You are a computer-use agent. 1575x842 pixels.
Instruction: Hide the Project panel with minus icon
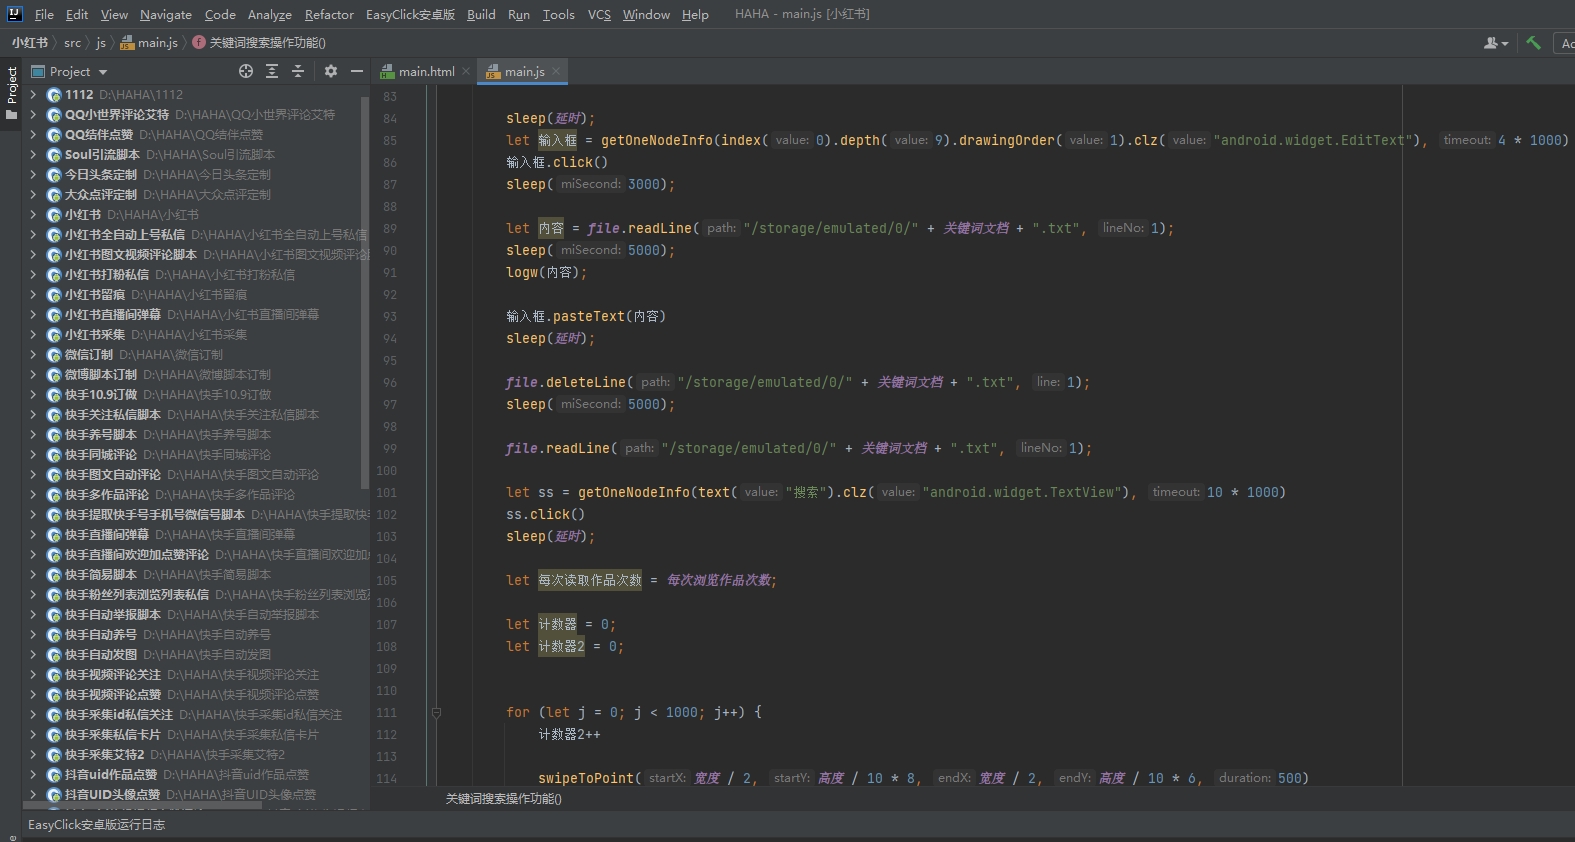point(357,71)
